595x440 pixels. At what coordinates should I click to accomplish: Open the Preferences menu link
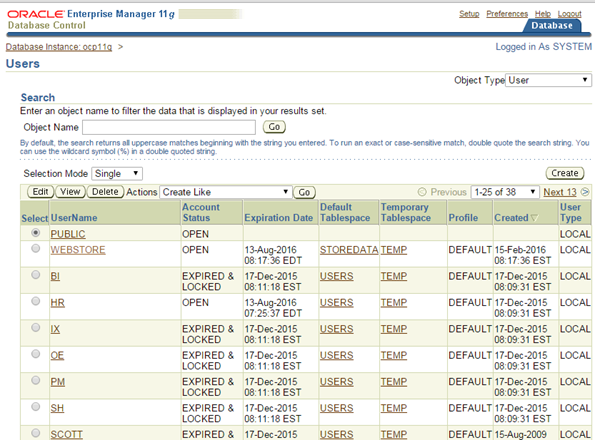[x=507, y=14]
